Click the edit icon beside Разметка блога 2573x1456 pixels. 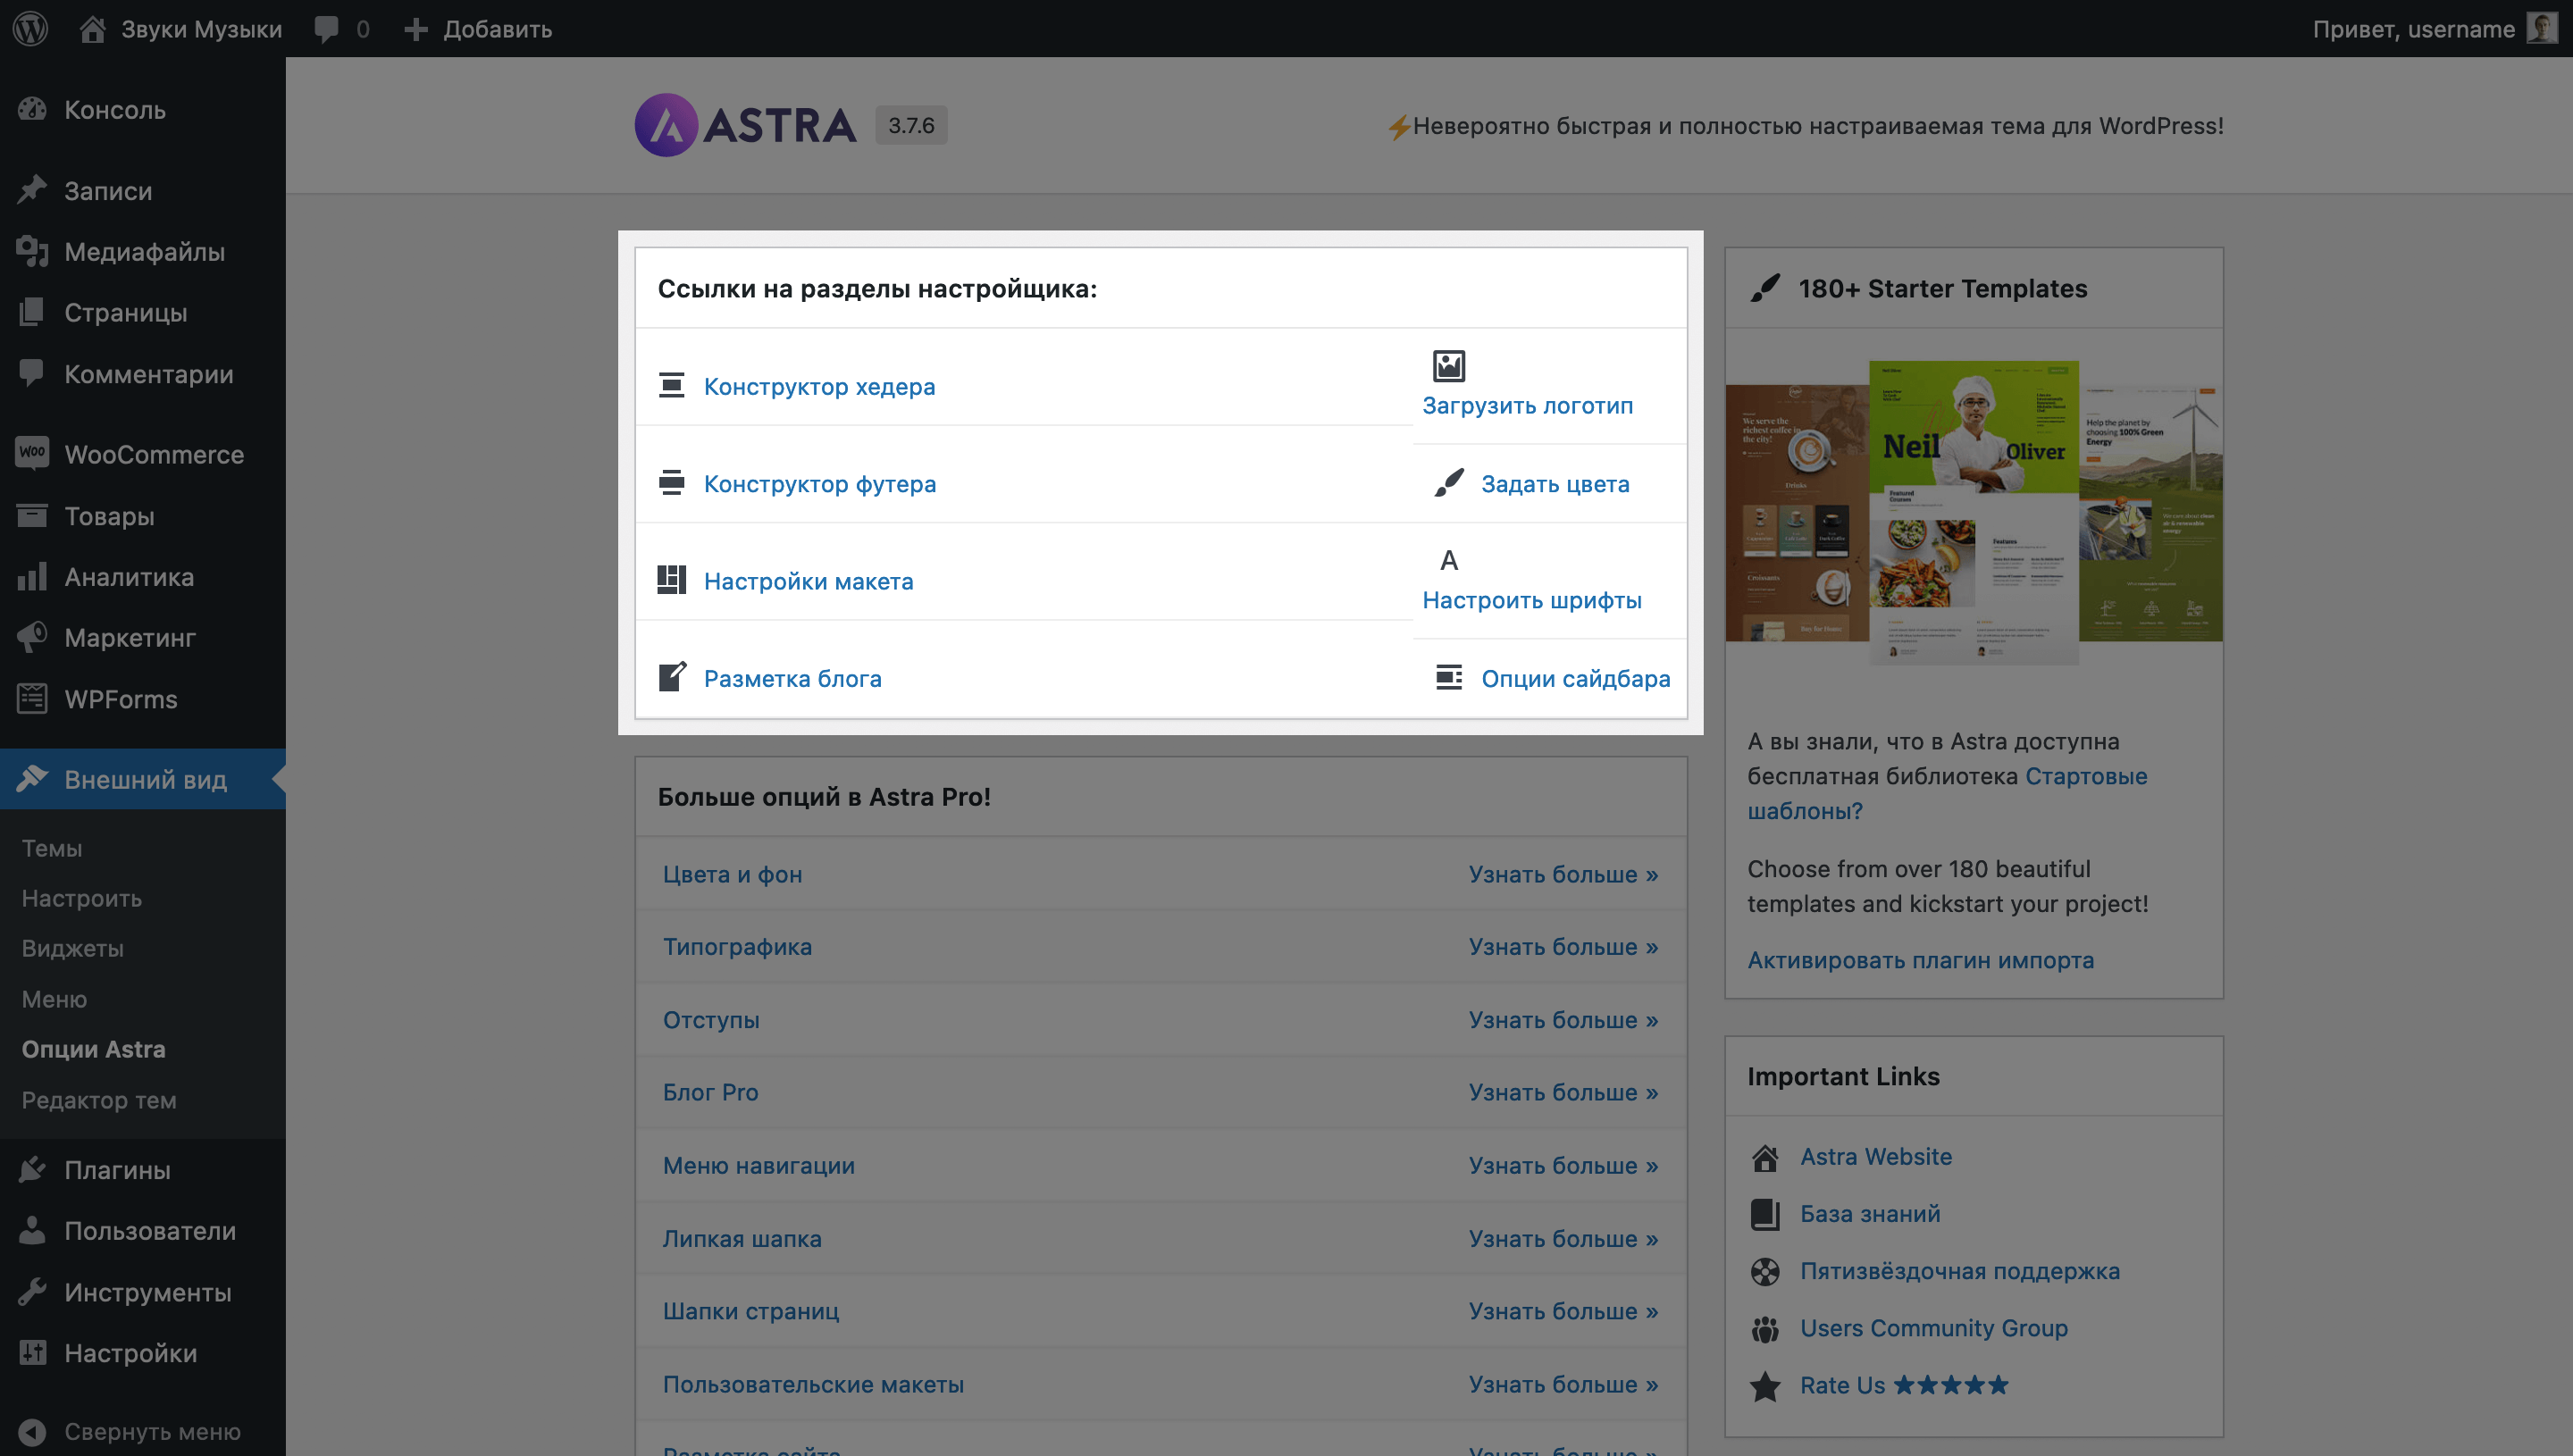click(672, 677)
